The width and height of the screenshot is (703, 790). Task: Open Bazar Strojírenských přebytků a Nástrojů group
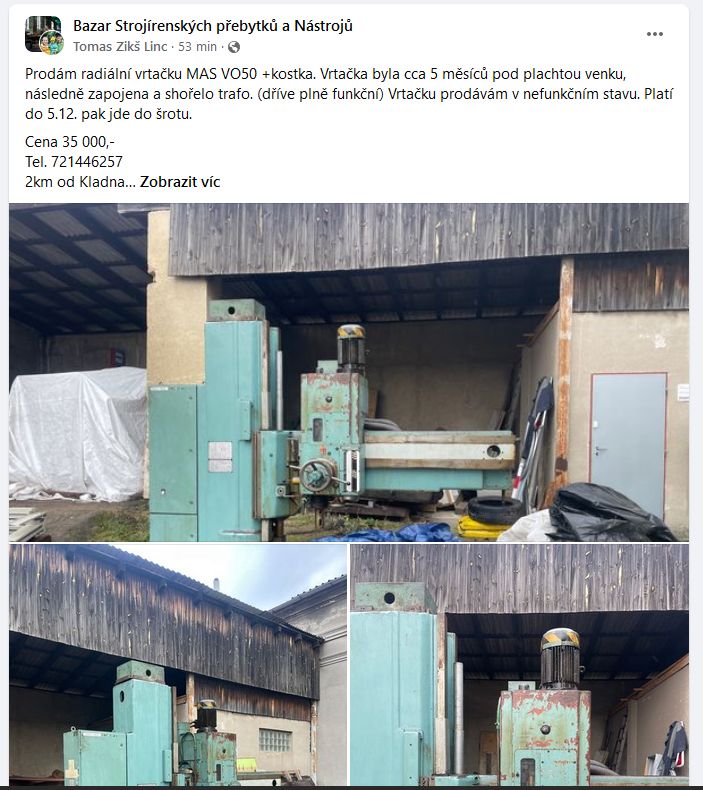(x=213, y=26)
